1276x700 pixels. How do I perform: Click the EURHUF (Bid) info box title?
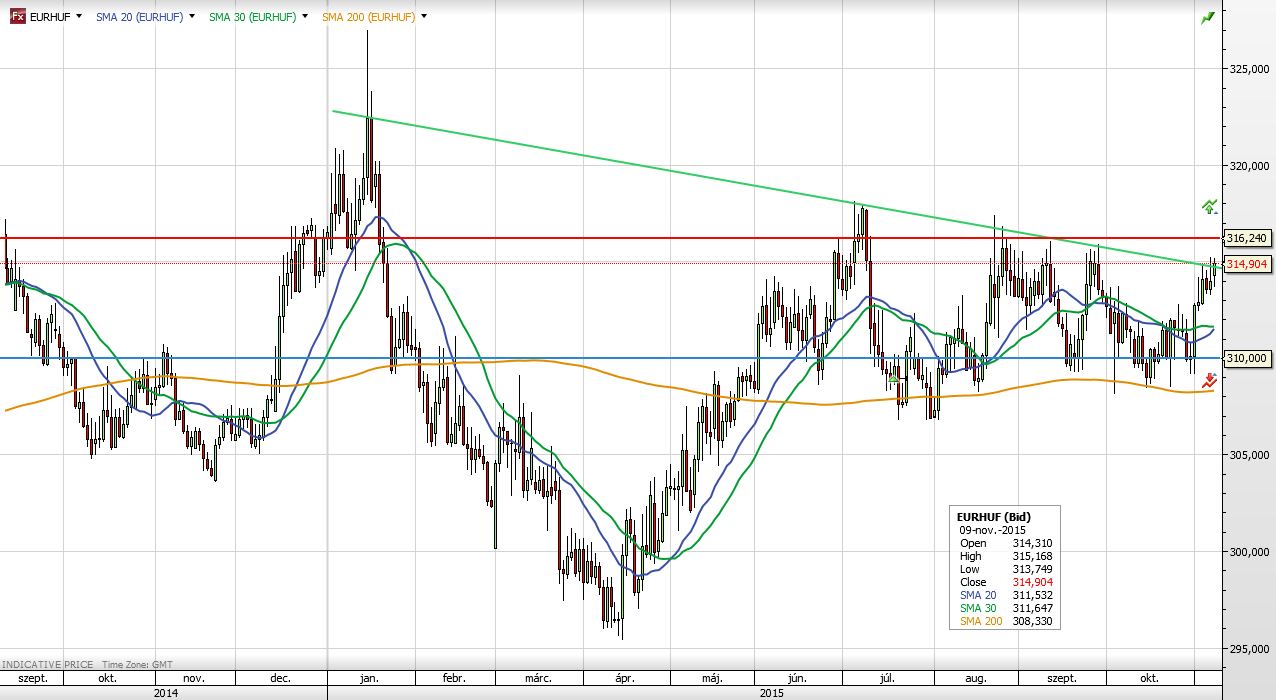click(x=996, y=517)
